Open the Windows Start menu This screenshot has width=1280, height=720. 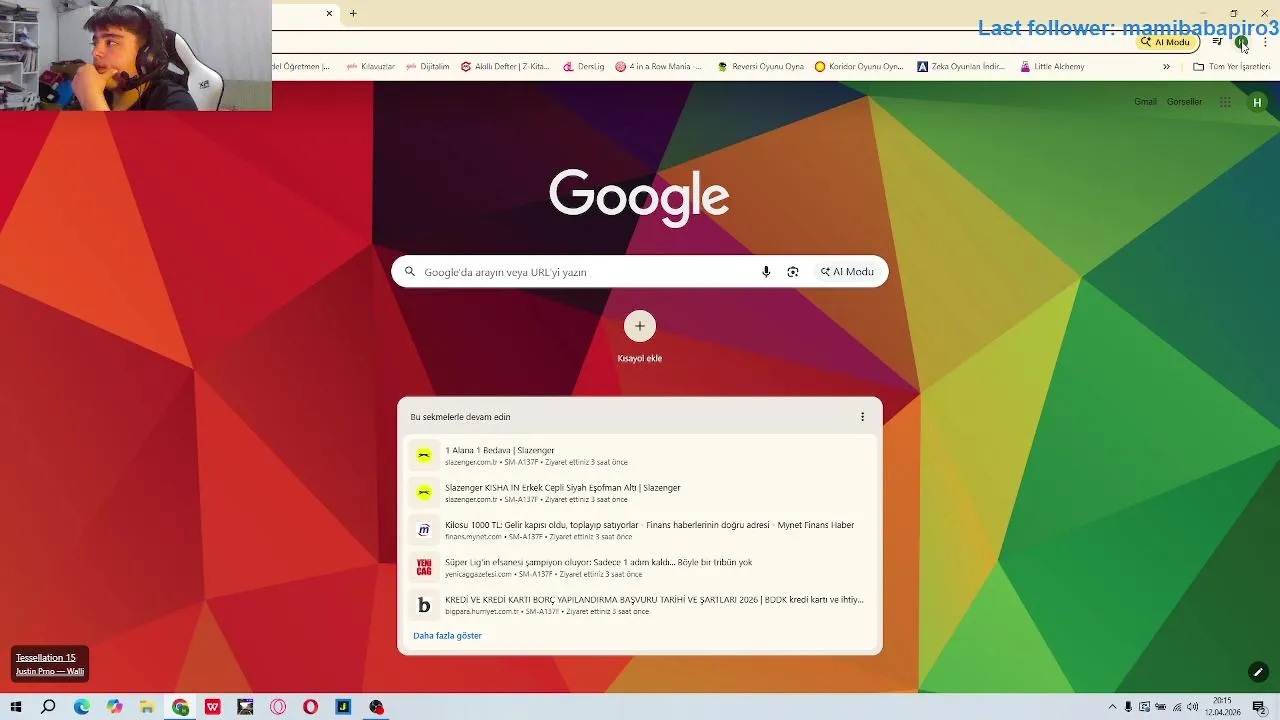16,707
